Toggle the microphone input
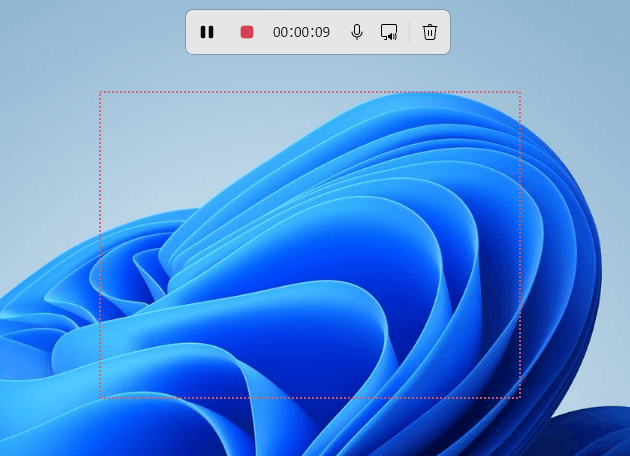 357,32
